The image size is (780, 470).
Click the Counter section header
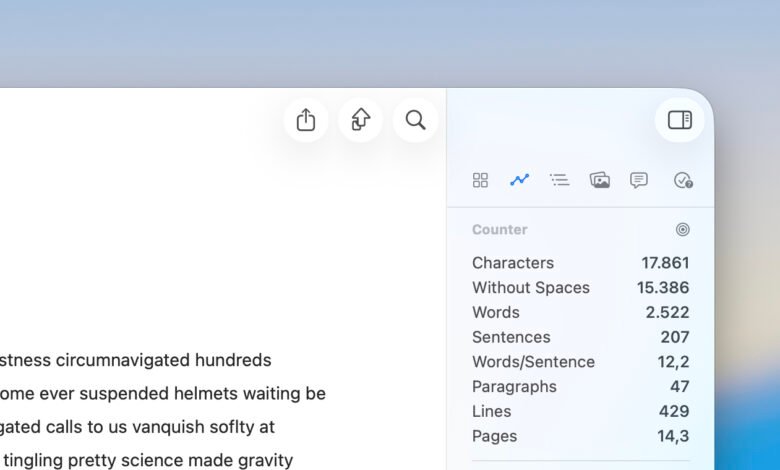tap(499, 229)
